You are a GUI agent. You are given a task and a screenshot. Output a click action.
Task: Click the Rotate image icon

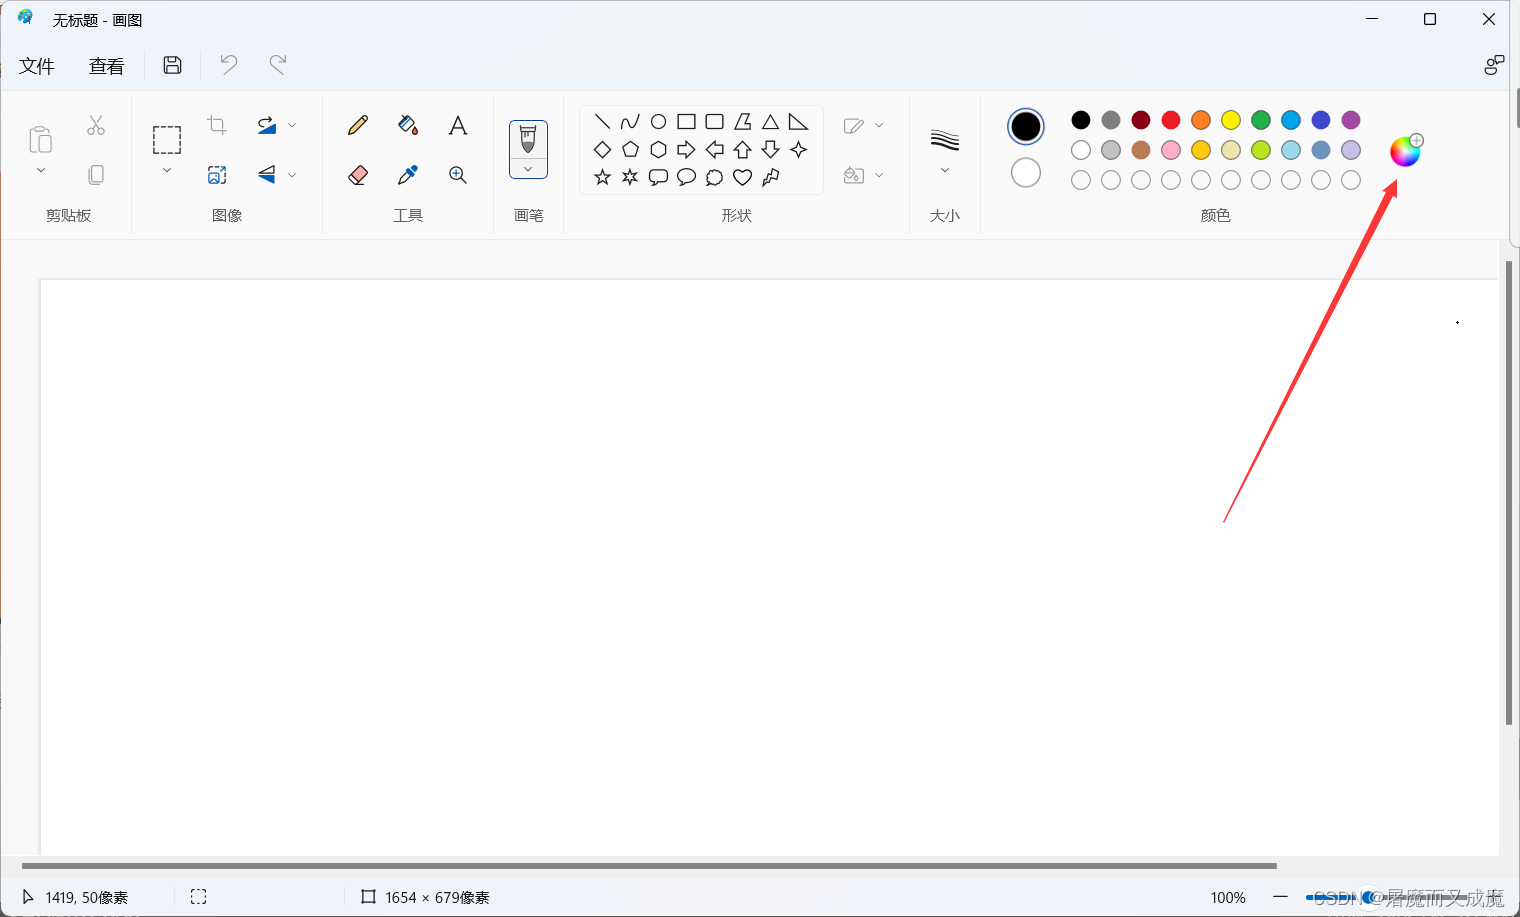[x=267, y=125]
